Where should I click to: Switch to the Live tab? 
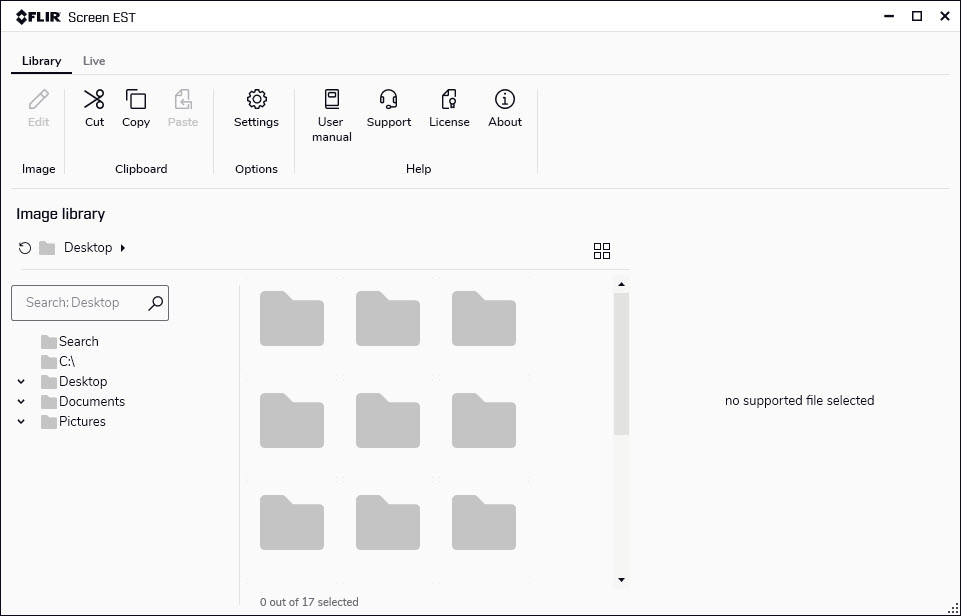point(94,61)
